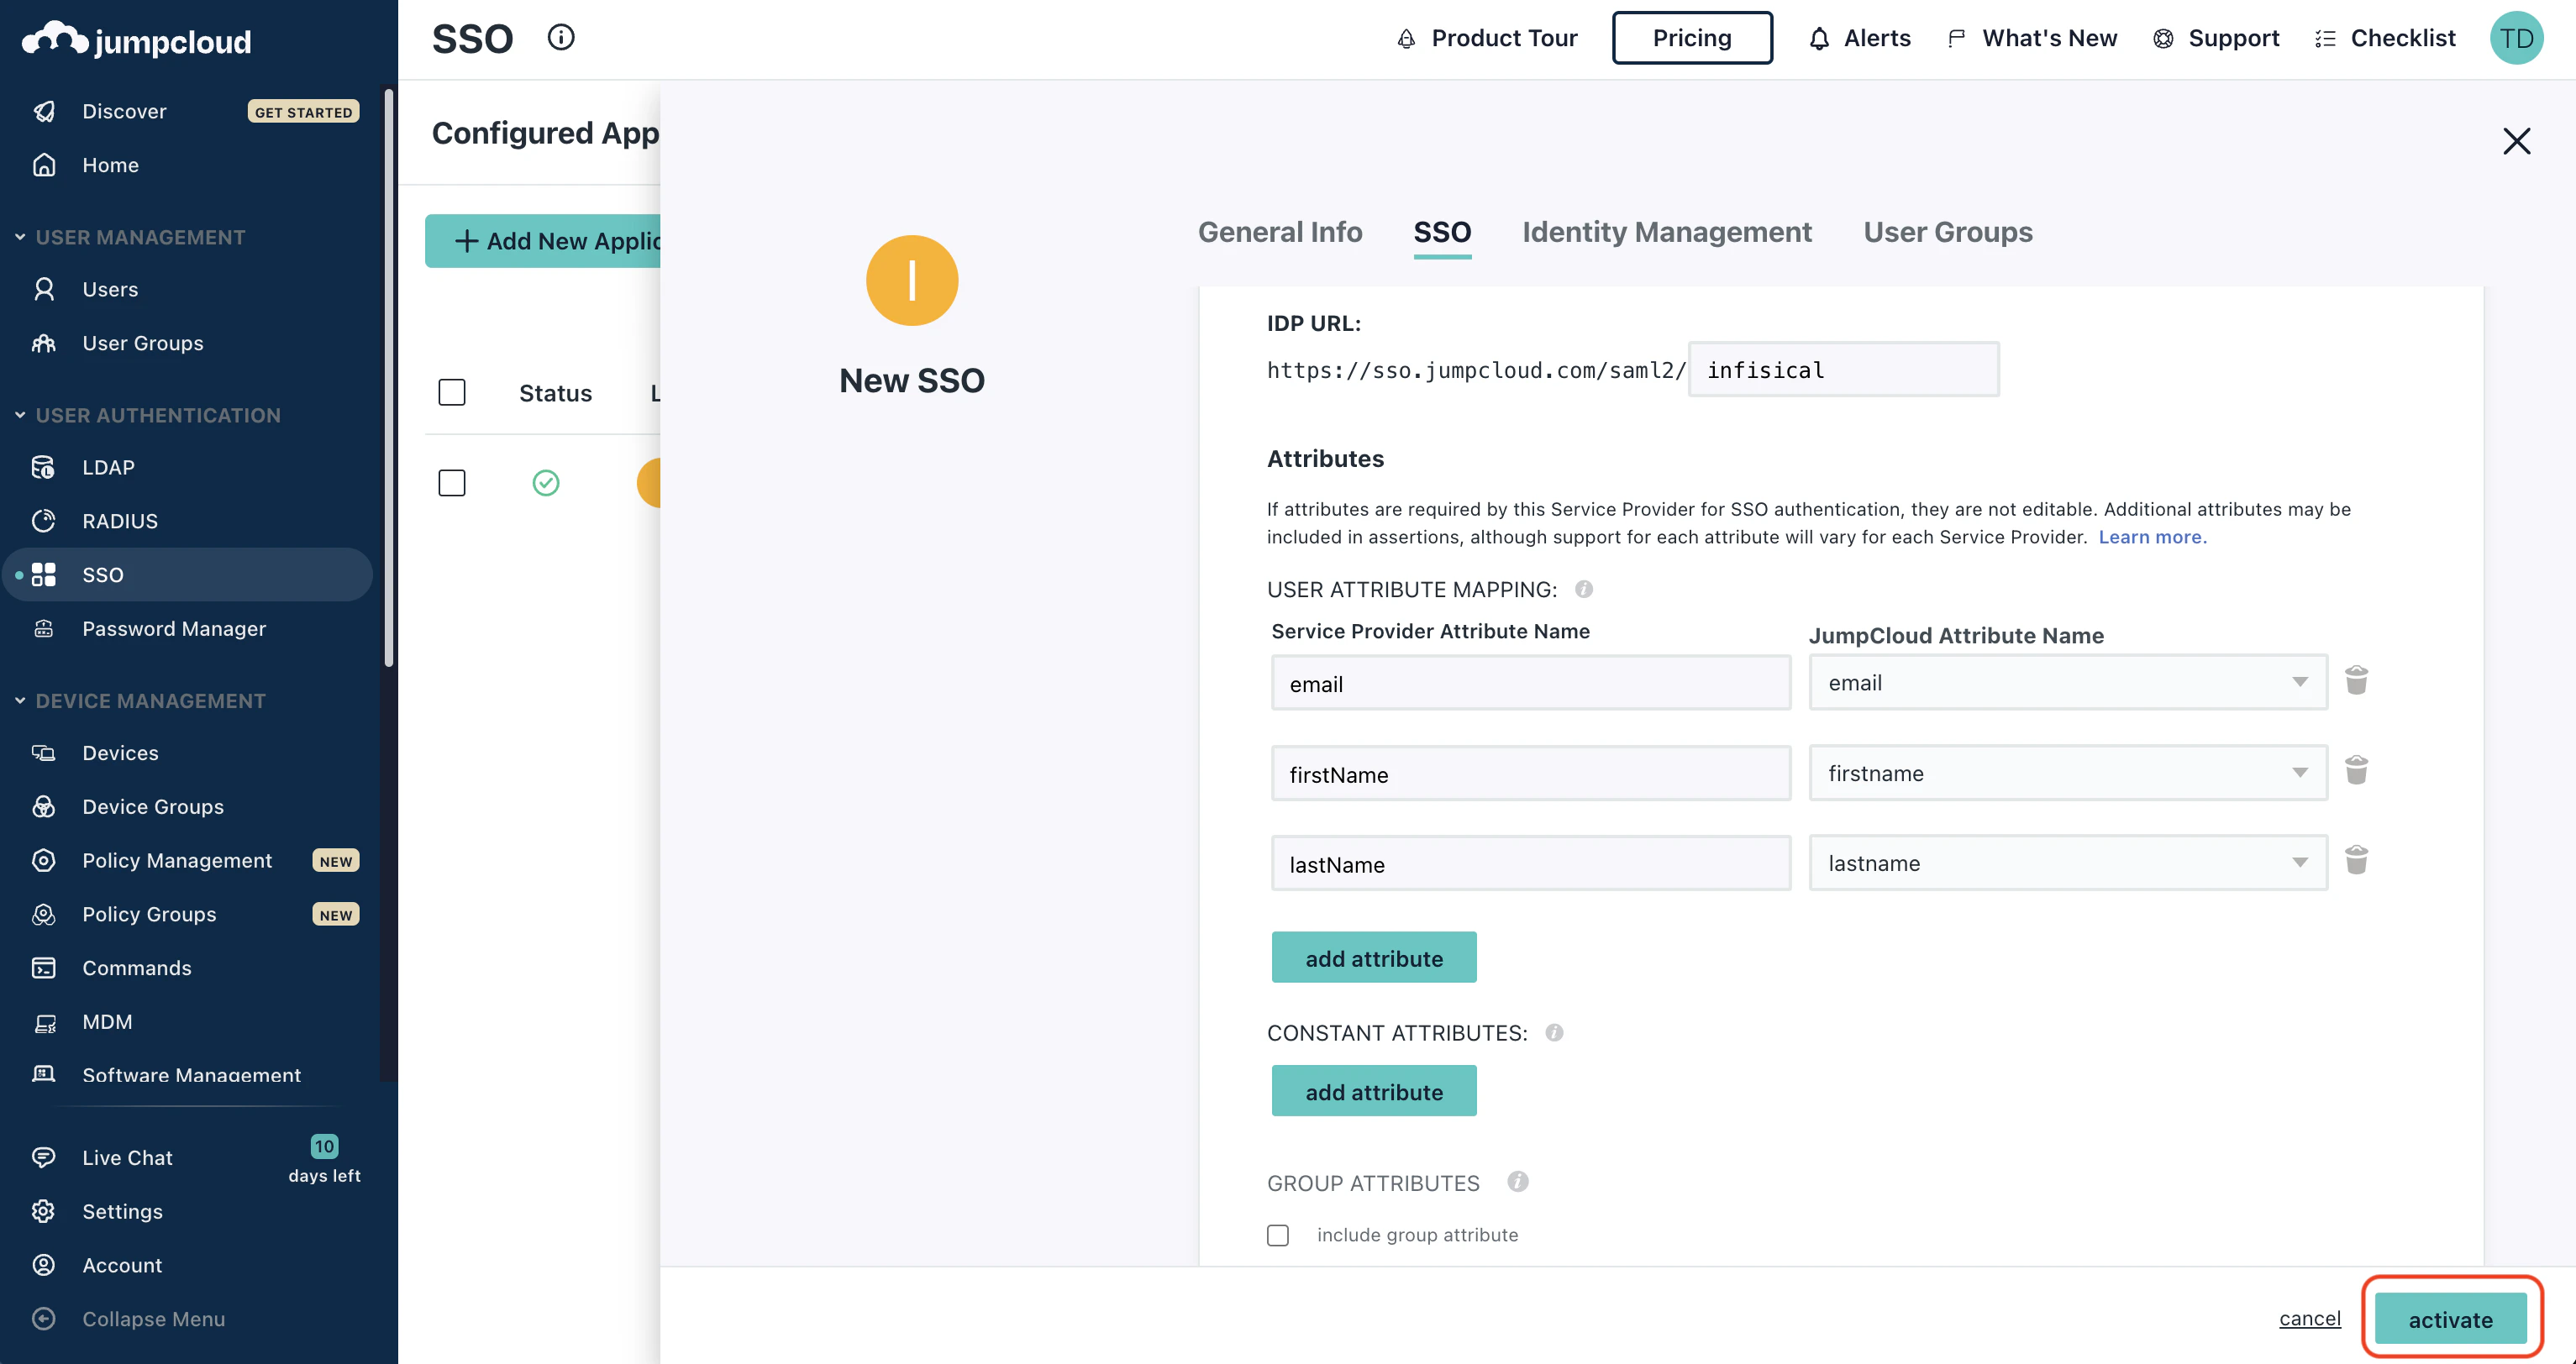
Task: Check the first application row checkbox
Action: click(452, 483)
